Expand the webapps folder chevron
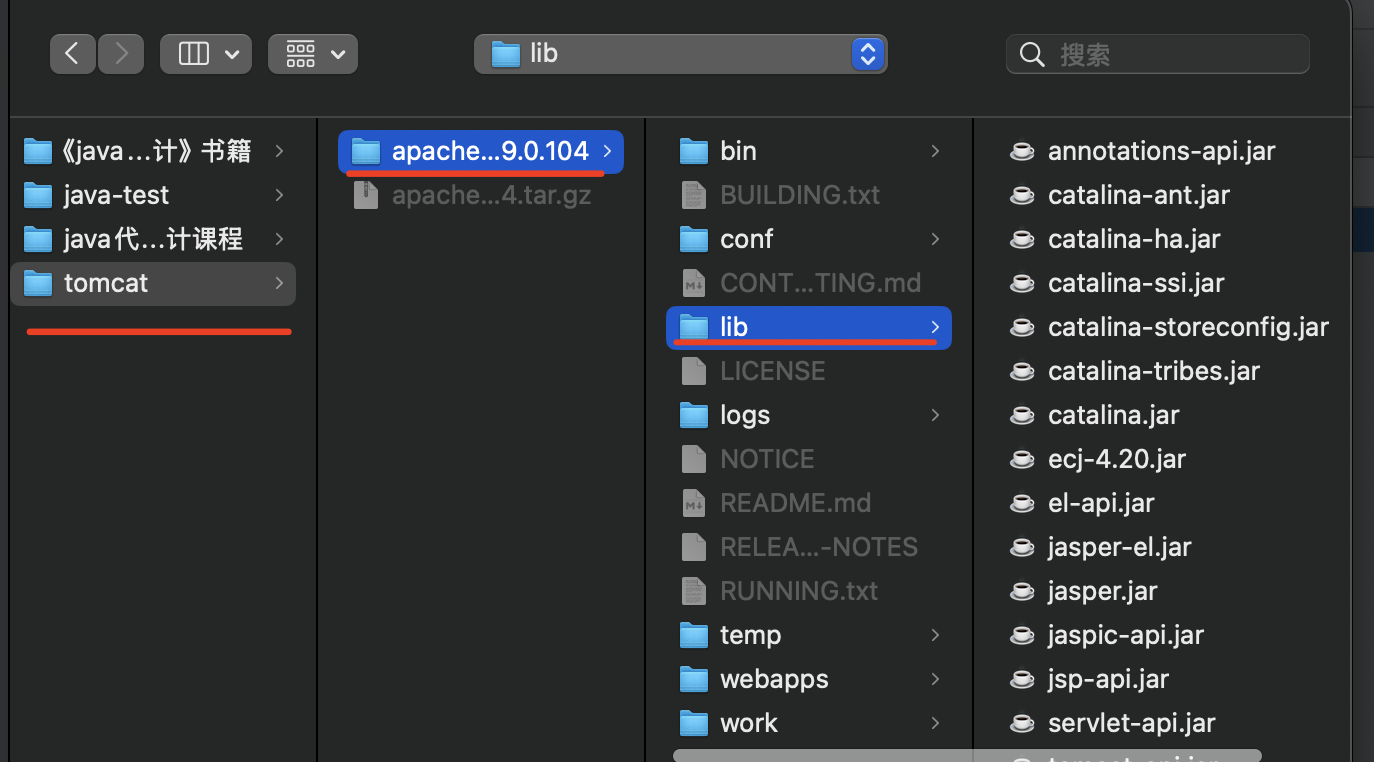Viewport: 1374px width, 762px height. tap(935, 679)
